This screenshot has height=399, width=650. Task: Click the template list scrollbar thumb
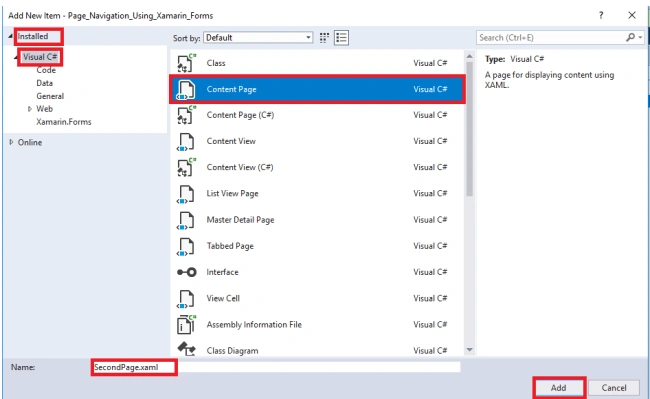pos(470,128)
